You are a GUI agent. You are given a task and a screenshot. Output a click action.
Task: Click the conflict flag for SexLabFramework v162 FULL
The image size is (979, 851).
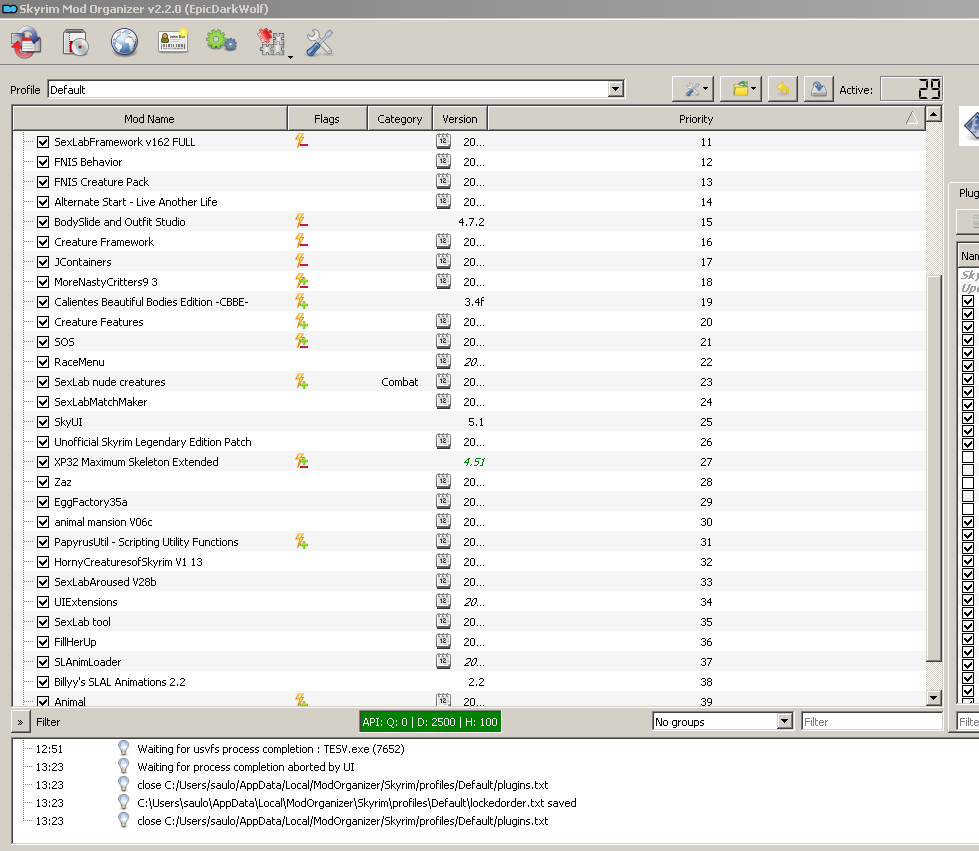302,141
